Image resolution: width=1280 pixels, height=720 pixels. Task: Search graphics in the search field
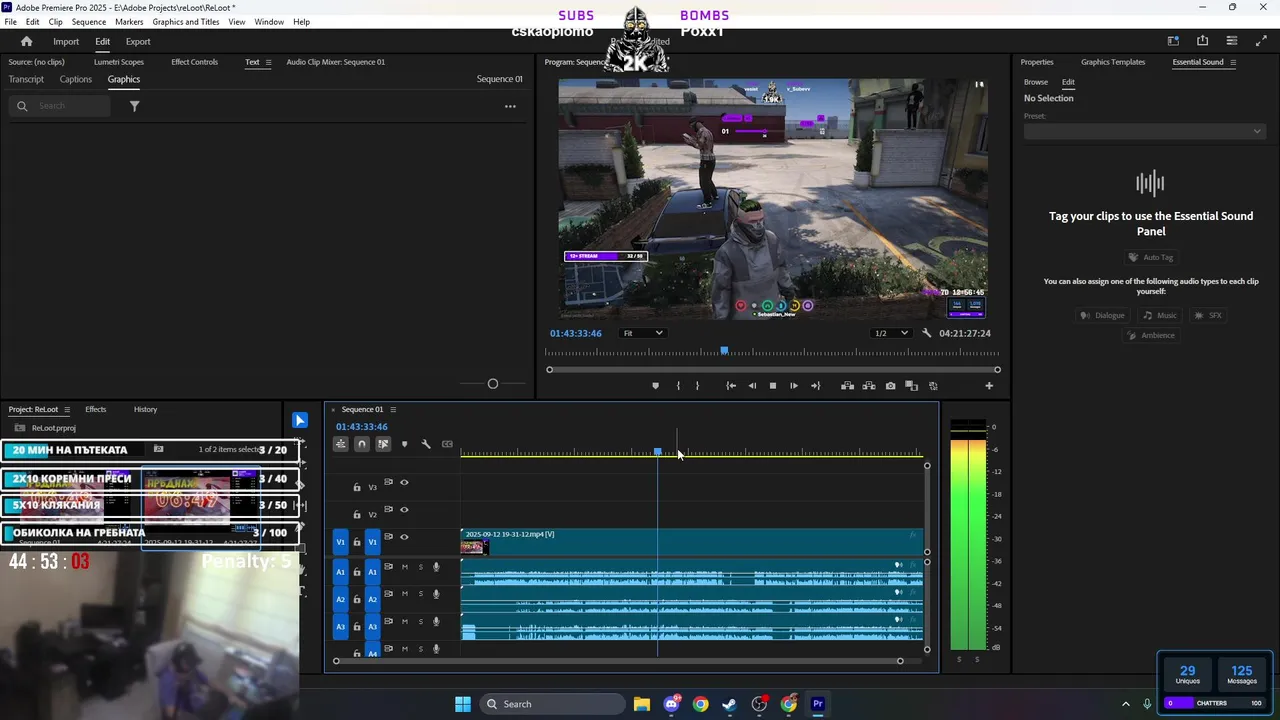coord(60,106)
